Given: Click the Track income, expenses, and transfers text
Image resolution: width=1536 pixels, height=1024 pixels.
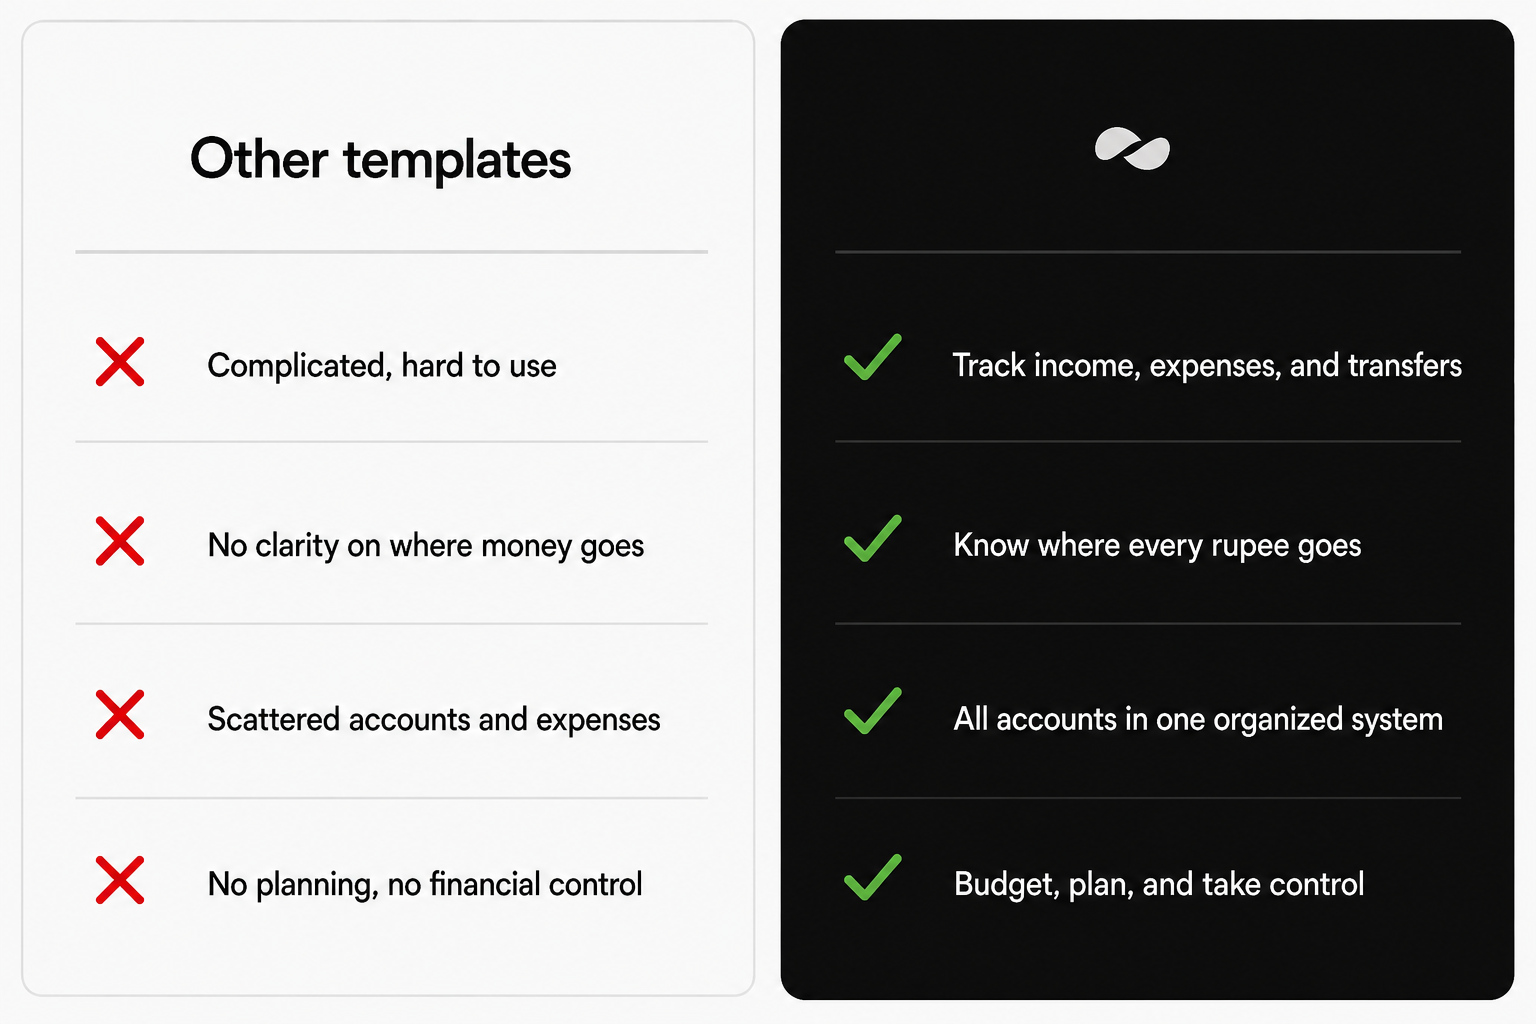Looking at the screenshot, I should point(1207,366).
